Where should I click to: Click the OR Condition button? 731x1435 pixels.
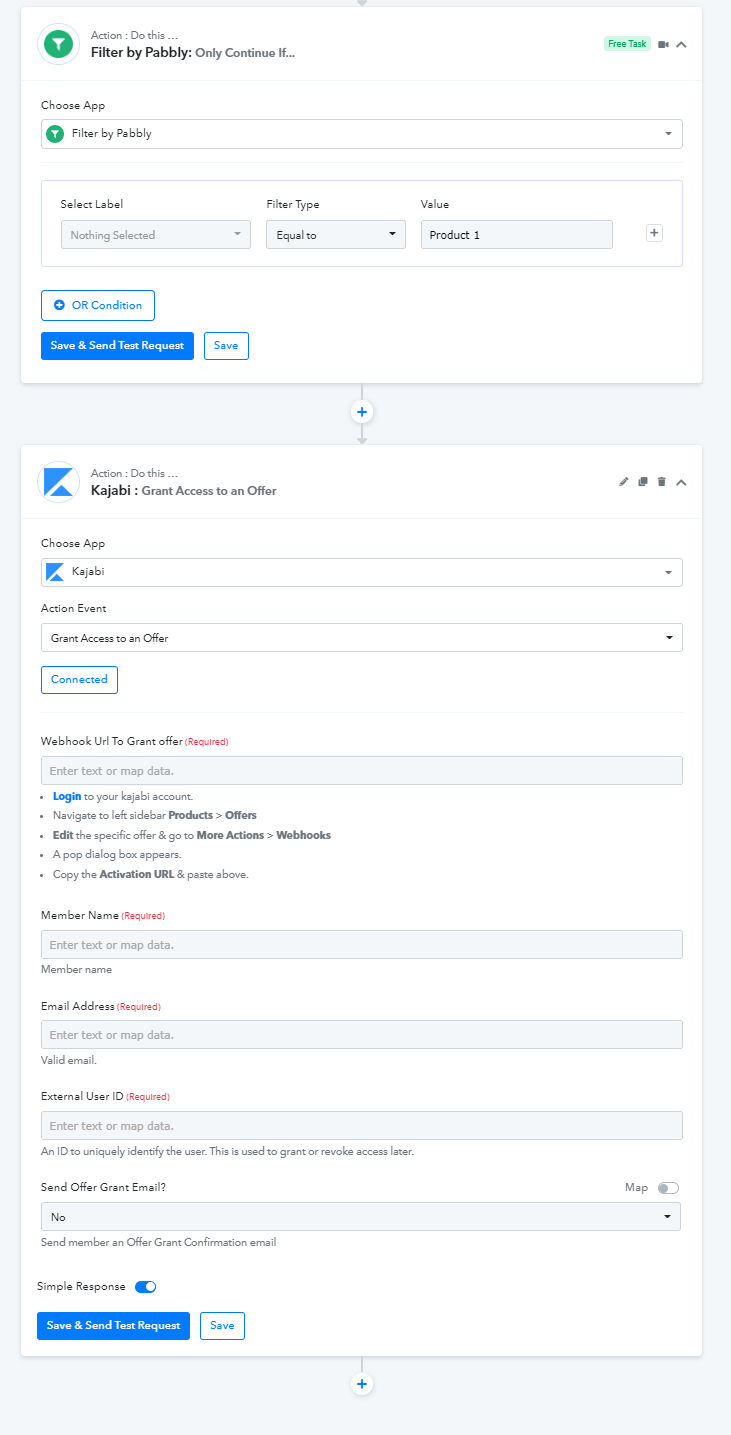(x=98, y=305)
